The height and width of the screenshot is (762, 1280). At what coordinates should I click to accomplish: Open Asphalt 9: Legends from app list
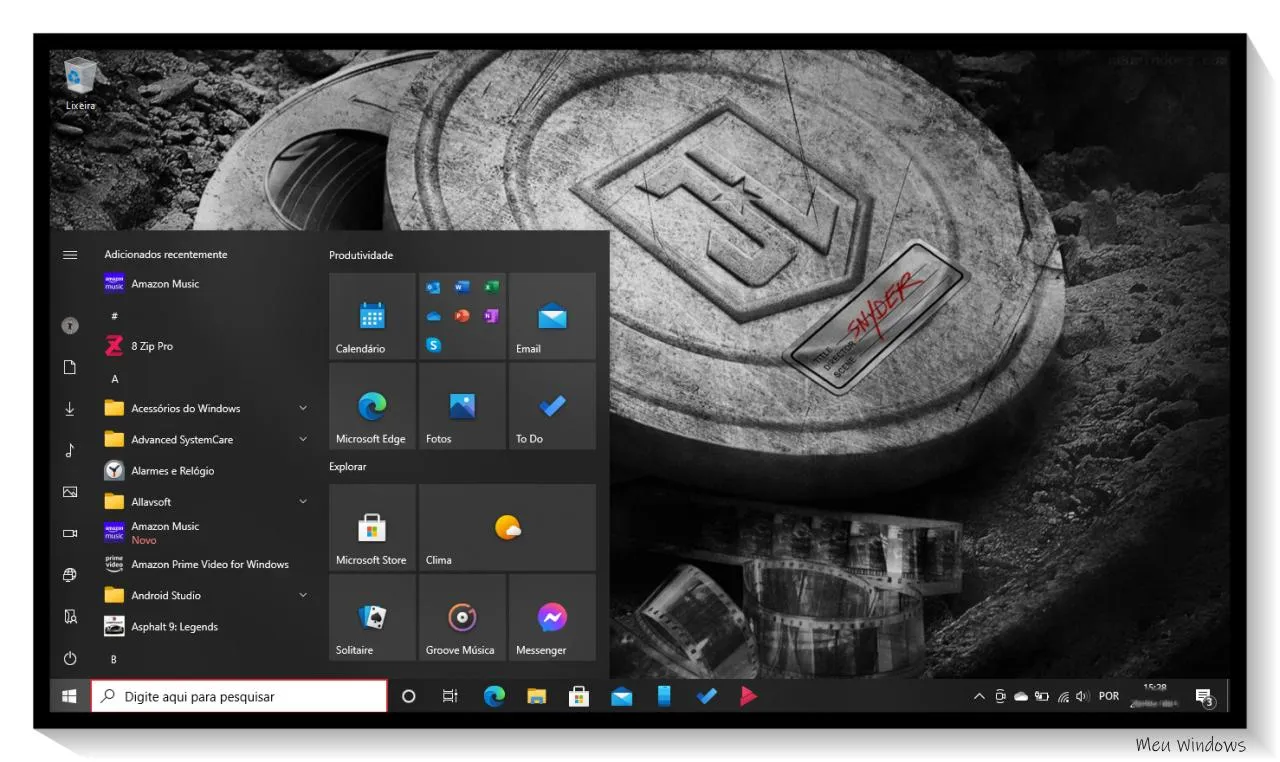[174, 627]
